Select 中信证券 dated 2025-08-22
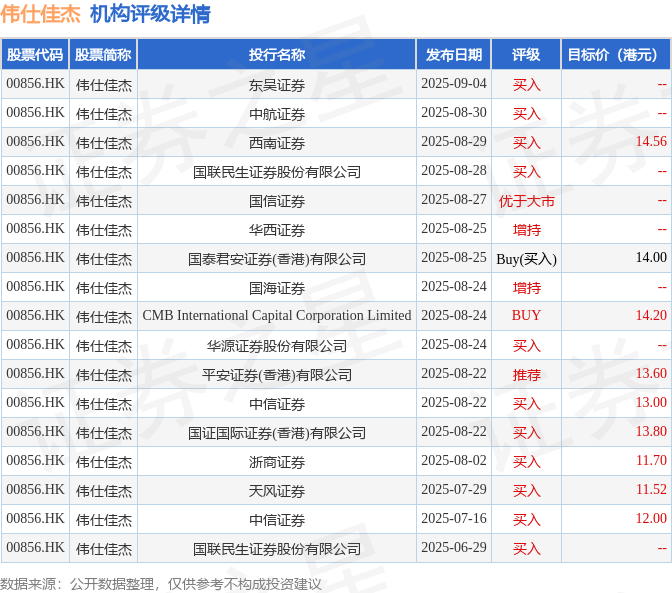Image resolution: width=672 pixels, height=593 pixels. point(277,404)
